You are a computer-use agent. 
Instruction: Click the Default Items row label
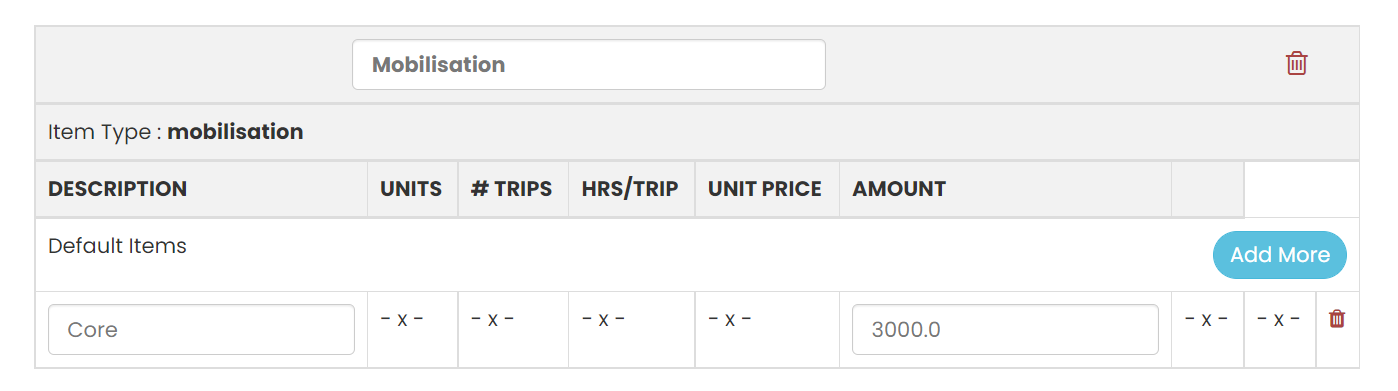coord(117,246)
